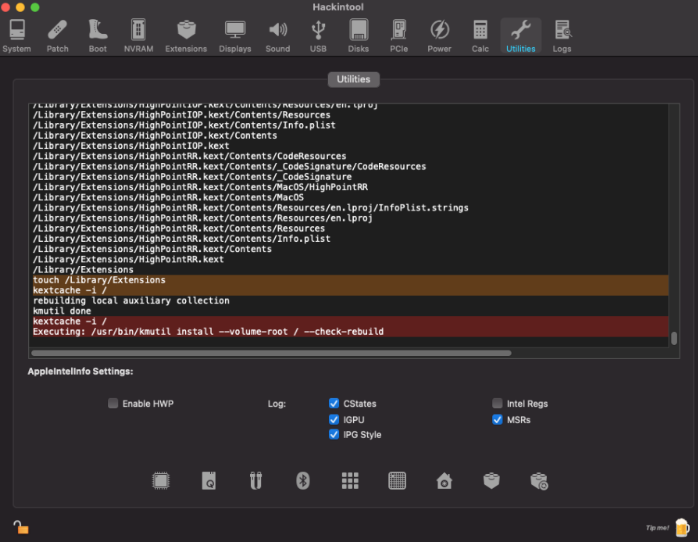Maximize the window with green button
698x542 pixels.
35,7
